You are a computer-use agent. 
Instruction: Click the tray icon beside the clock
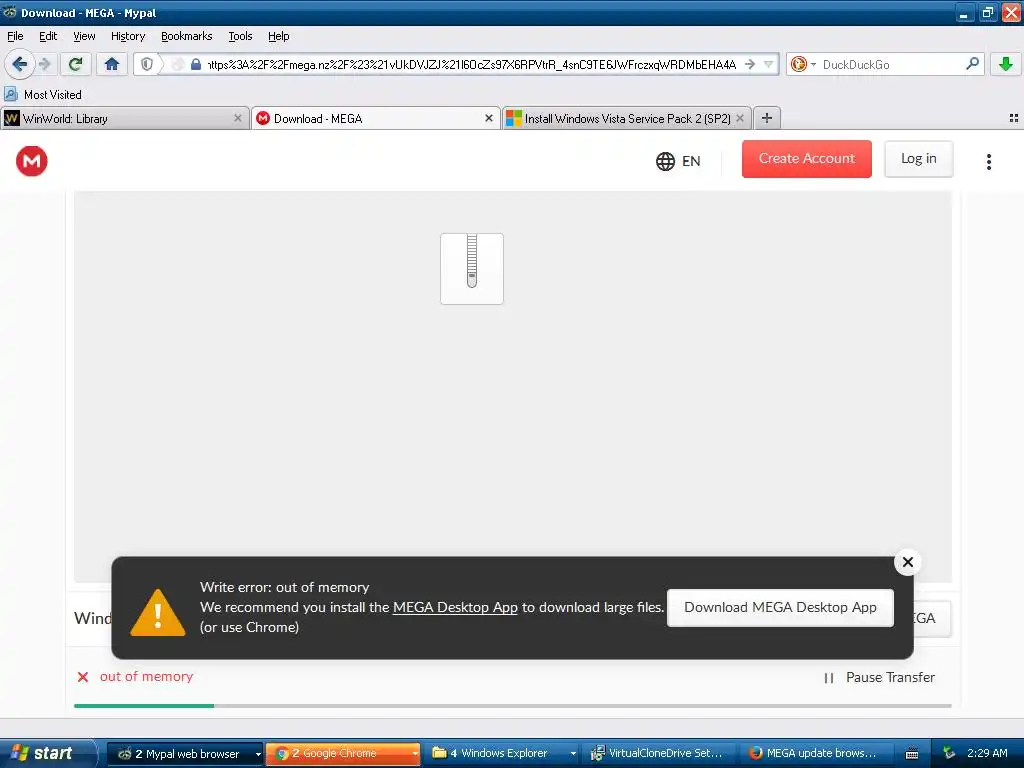pyautogui.click(x=950, y=753)
